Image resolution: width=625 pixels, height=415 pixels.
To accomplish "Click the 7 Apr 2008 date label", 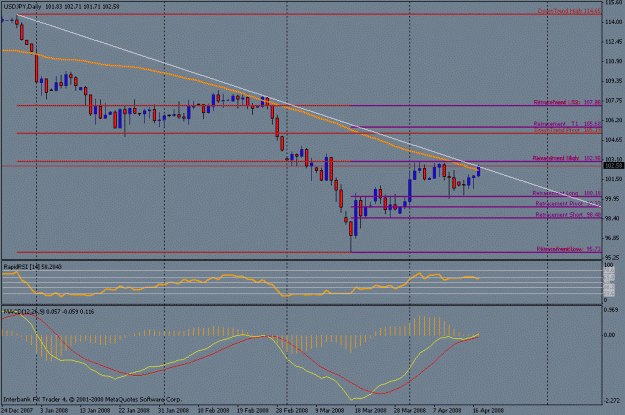I will coord(448,410).
